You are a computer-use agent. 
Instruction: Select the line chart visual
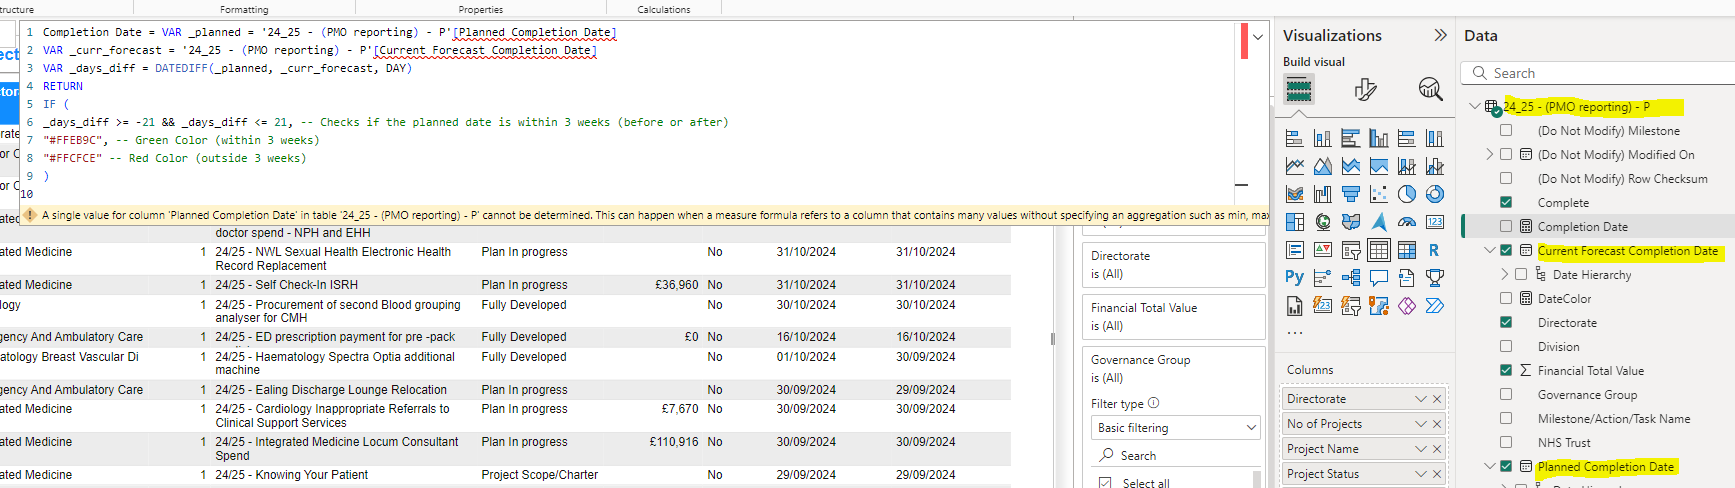point(1294,166)
